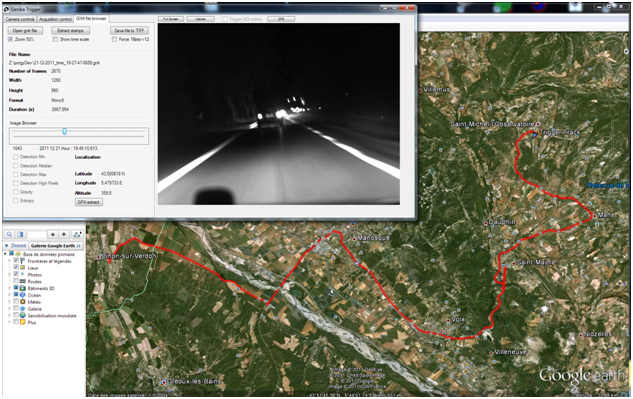
Task: Toggle the Force 16bits->12 checkbox
Action: [x=114, y=39]
